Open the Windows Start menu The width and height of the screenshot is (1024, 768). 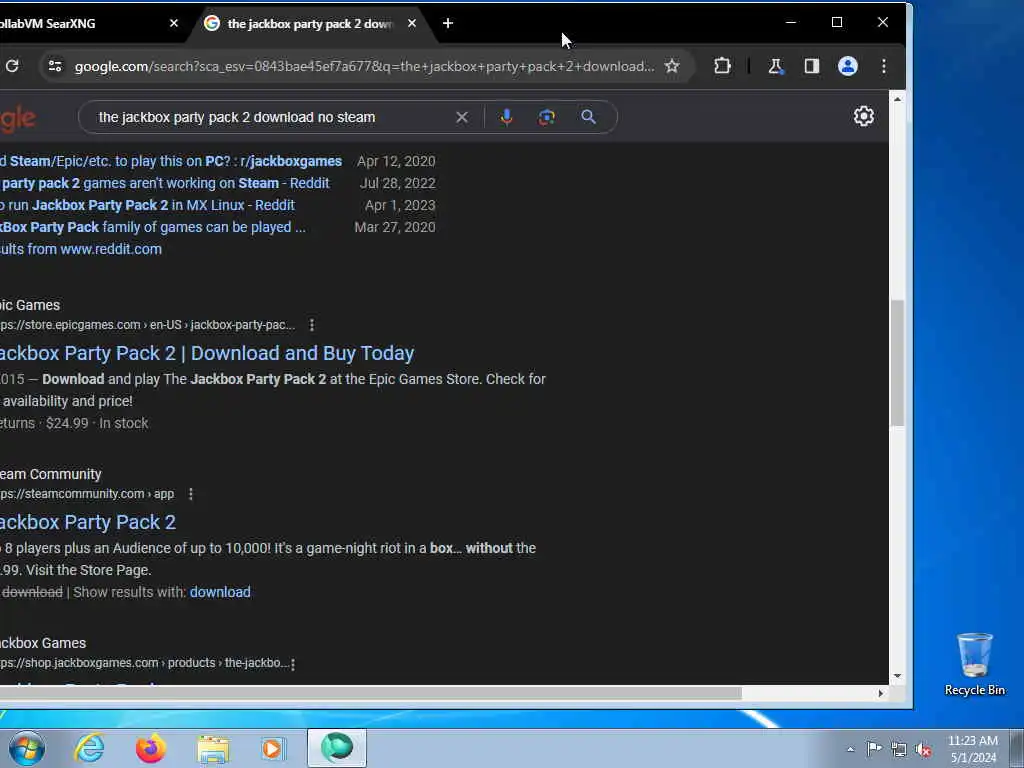(x=27, y=748)
